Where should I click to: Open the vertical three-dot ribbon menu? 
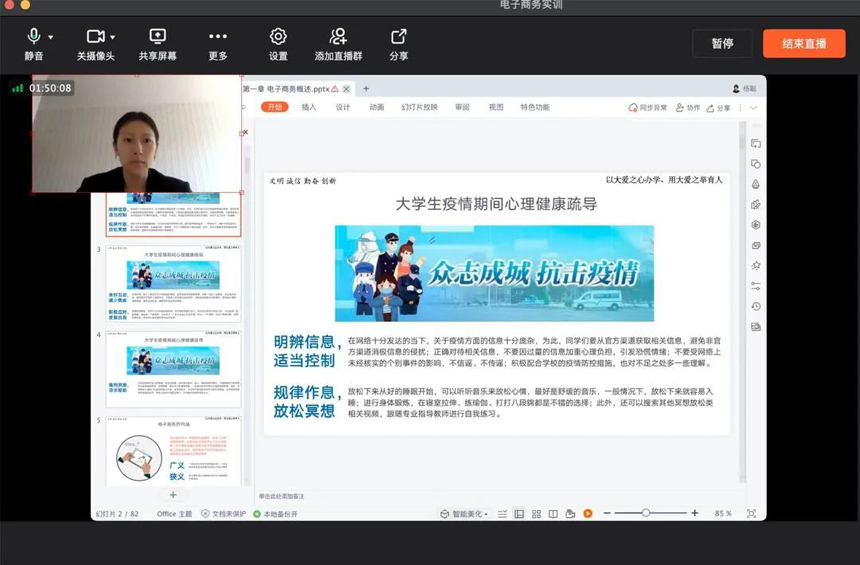pos(740,108)
